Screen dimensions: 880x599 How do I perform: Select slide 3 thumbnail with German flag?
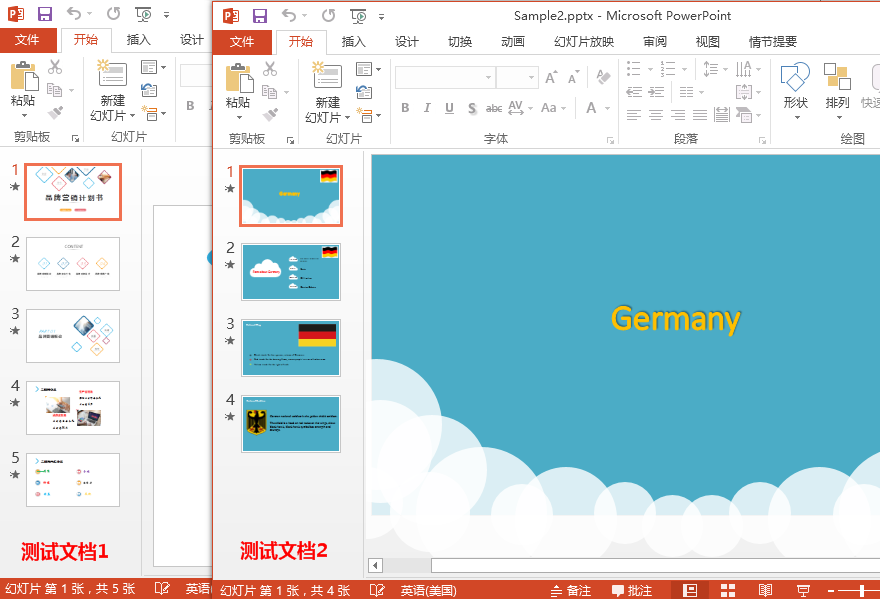pos(291,347)
